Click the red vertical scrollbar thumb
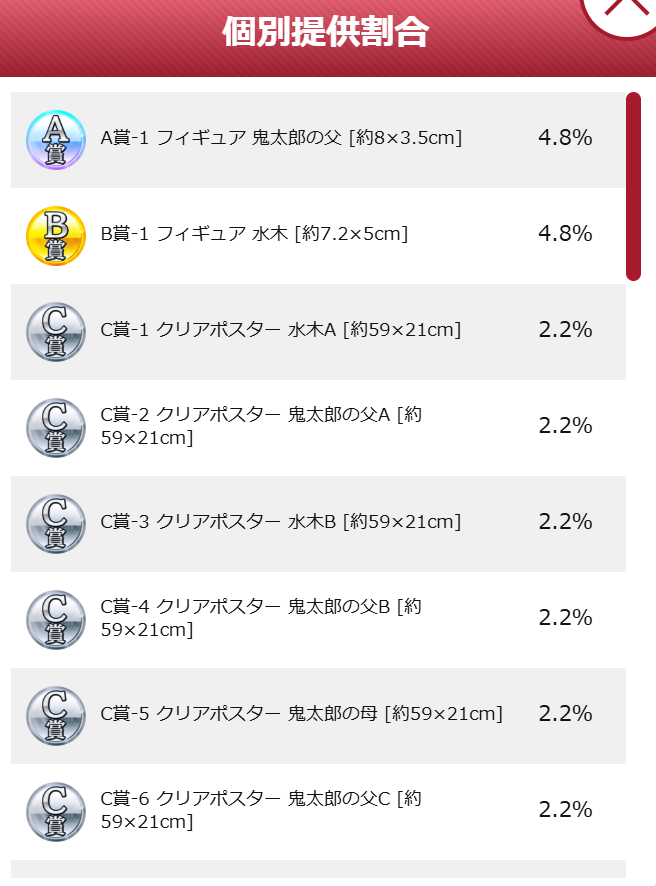 (633, 186)
